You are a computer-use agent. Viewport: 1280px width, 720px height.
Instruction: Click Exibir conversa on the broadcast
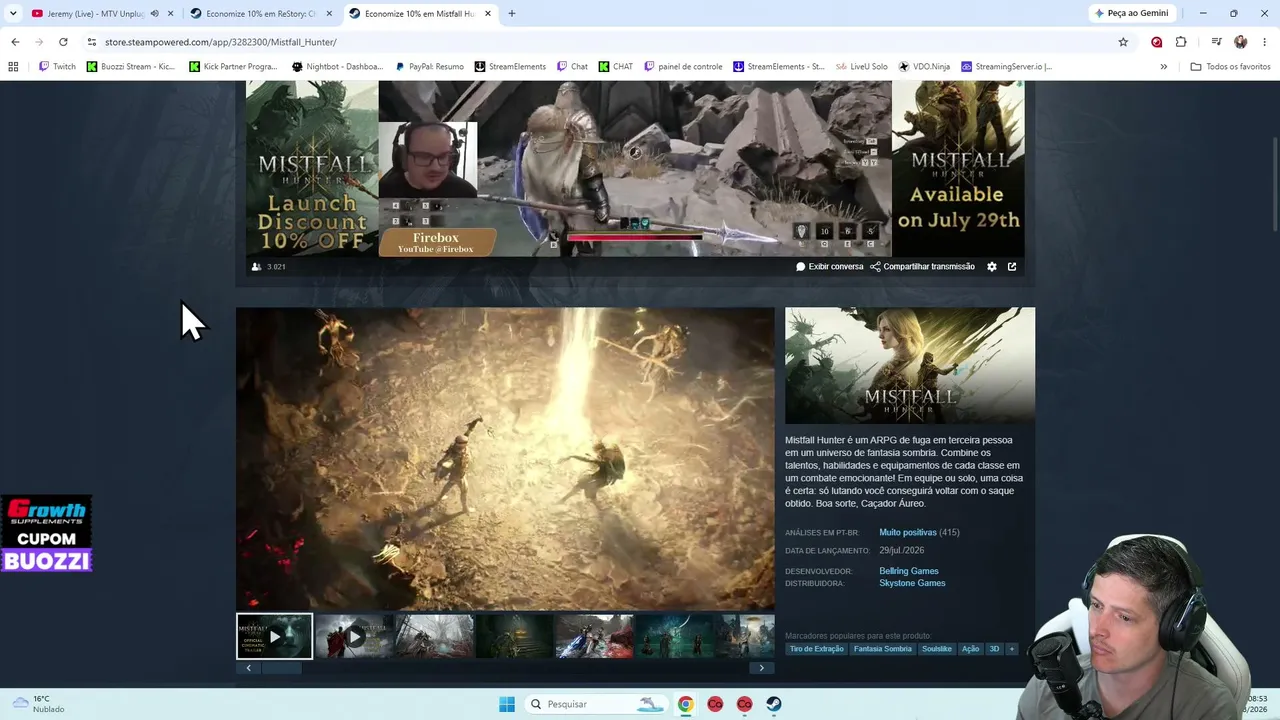click(x=829, y=267)
